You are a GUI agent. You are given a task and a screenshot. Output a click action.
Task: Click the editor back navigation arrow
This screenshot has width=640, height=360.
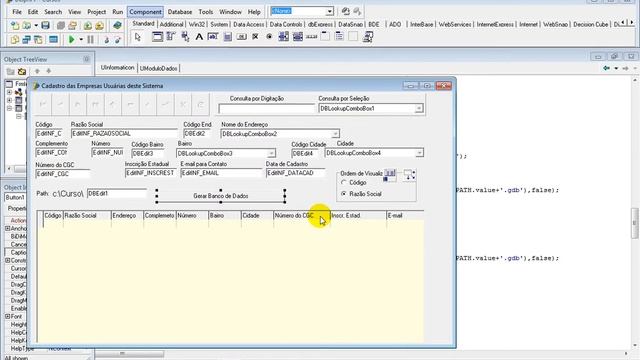coord(607,68)
